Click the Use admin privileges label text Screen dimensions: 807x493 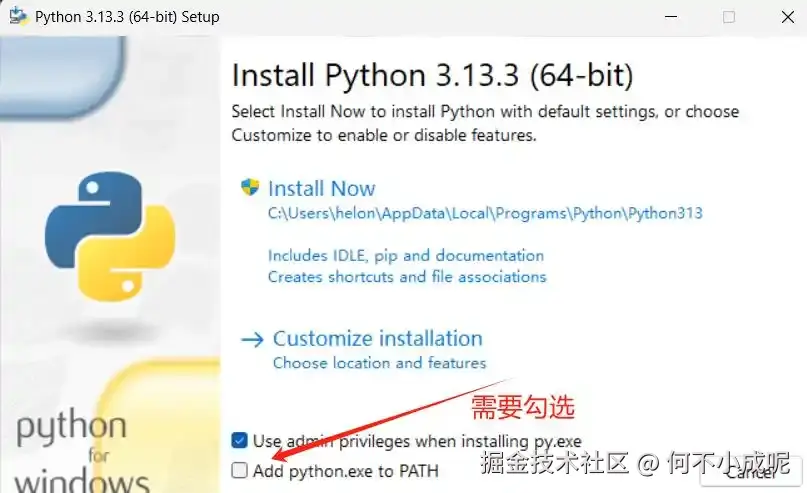click(417, 442)
